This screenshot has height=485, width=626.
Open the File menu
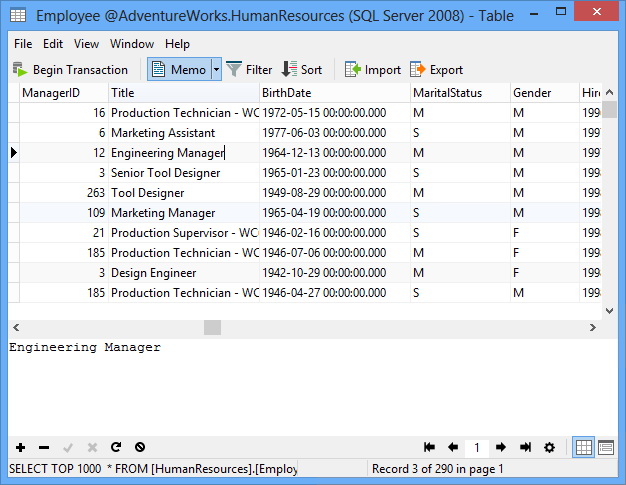(23, 44)
